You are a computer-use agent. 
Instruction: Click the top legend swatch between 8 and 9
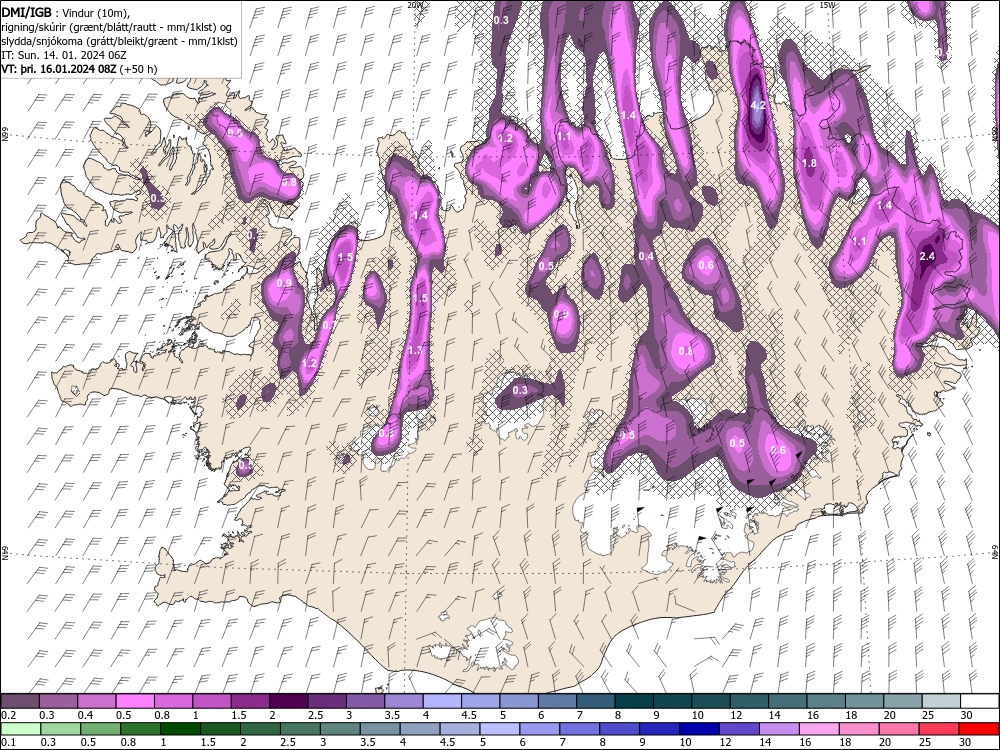(634, 701)
